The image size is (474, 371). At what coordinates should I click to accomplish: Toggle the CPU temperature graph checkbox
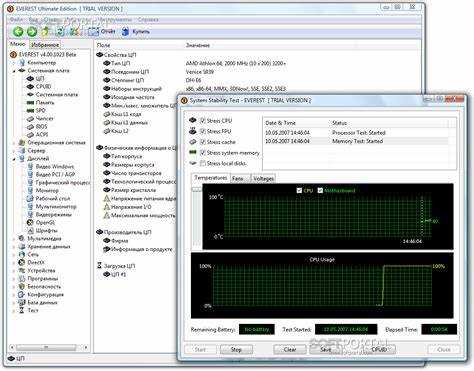tap(299, 190)
